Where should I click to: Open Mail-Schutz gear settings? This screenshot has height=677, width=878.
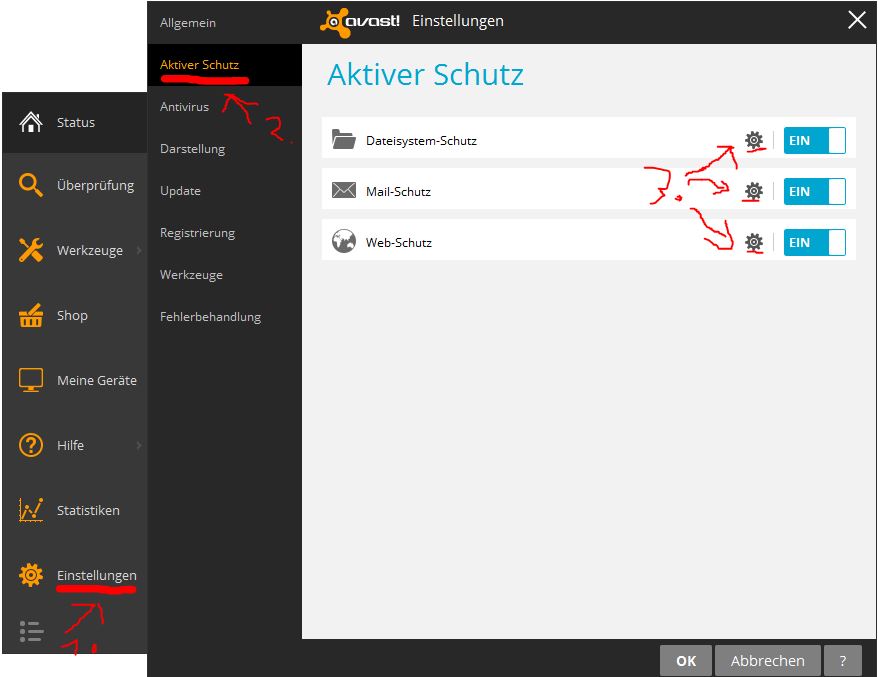point(754,191)
